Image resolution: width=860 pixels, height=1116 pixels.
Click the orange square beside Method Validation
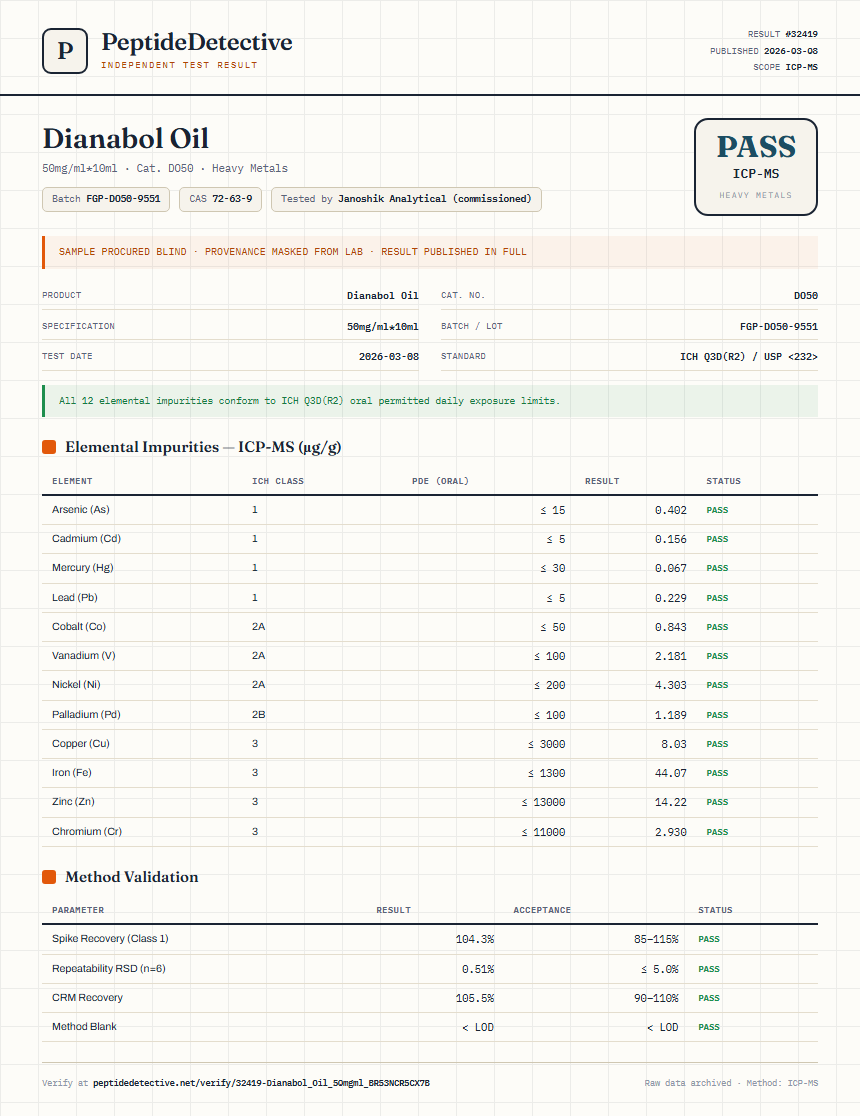point(49,877)
